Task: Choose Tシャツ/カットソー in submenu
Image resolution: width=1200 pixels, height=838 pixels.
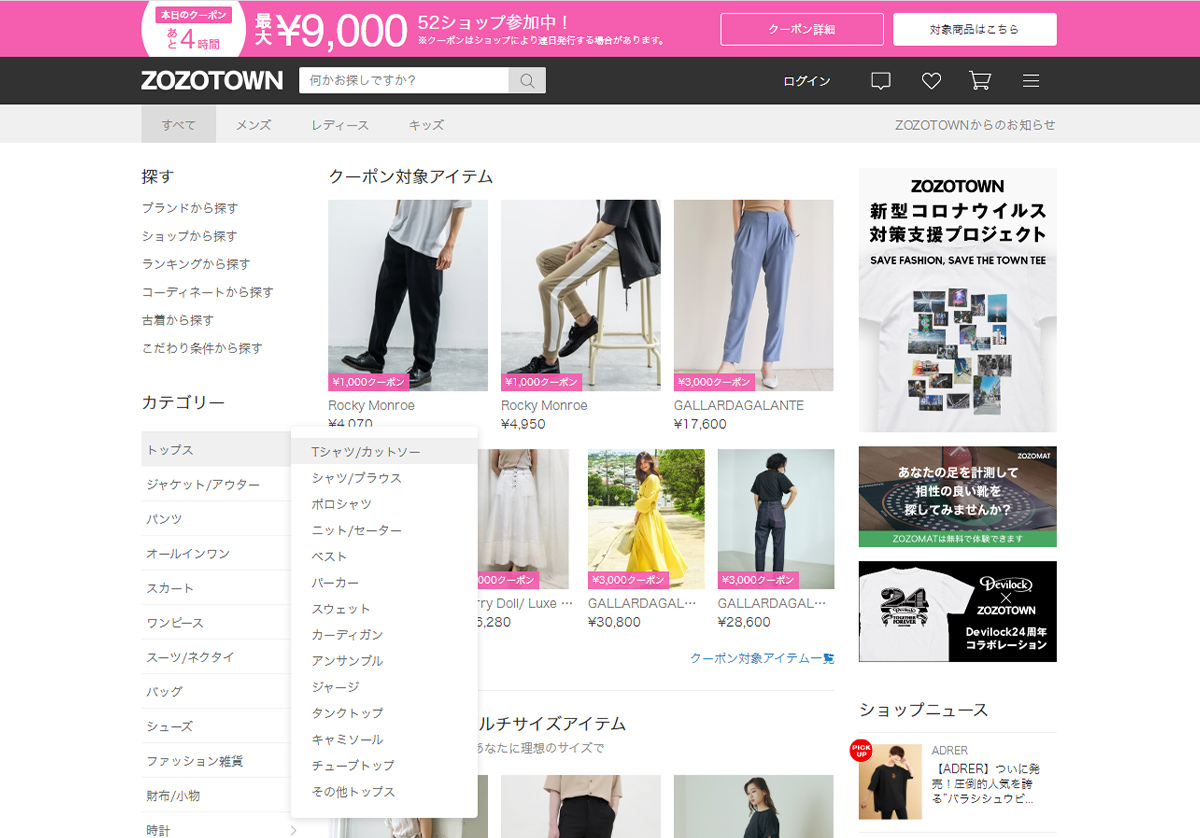Action: coord(385,452)
